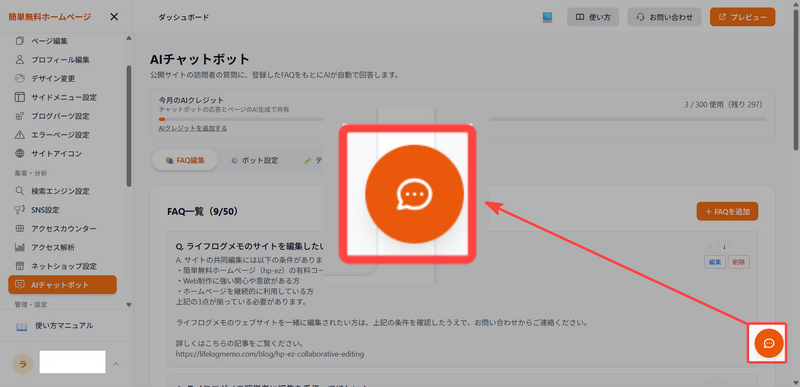Click the 簡単無料ホームページ logo
Screen dimensions: 800x387
[49, 17]
